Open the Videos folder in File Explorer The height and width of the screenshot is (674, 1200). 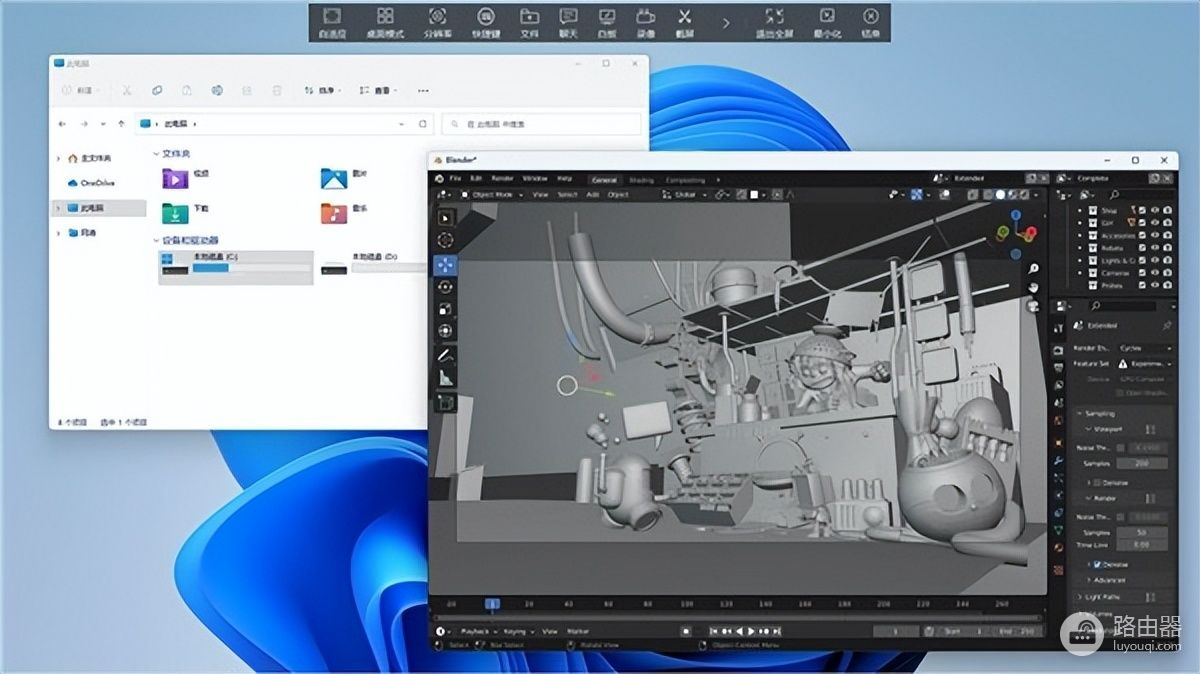176,179
